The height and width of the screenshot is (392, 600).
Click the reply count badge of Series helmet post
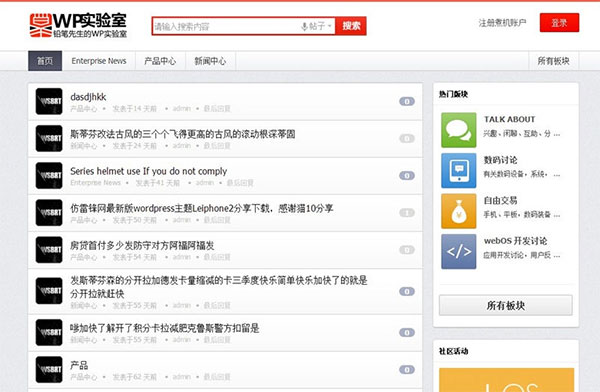click(407, 176)
